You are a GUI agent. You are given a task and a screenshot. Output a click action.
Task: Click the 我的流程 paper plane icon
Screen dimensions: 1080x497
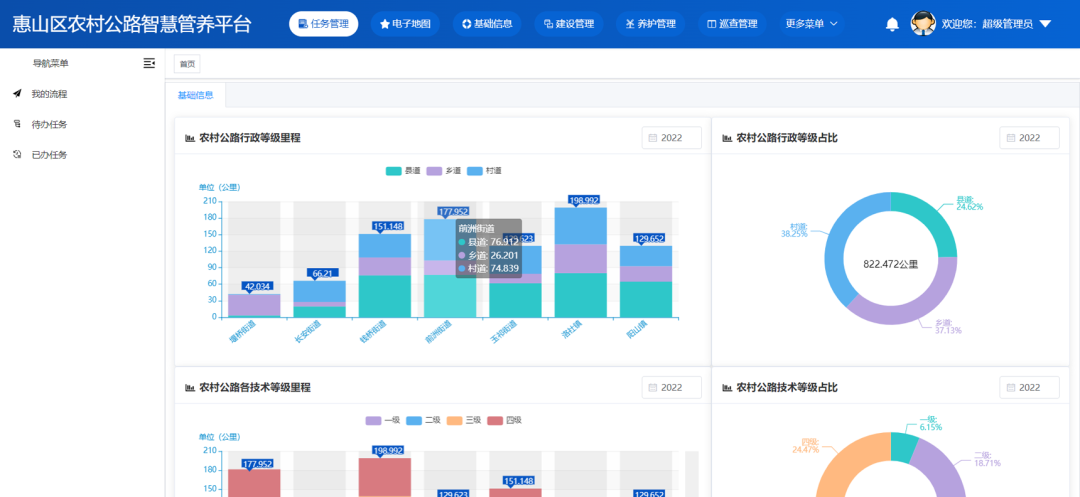17,94
